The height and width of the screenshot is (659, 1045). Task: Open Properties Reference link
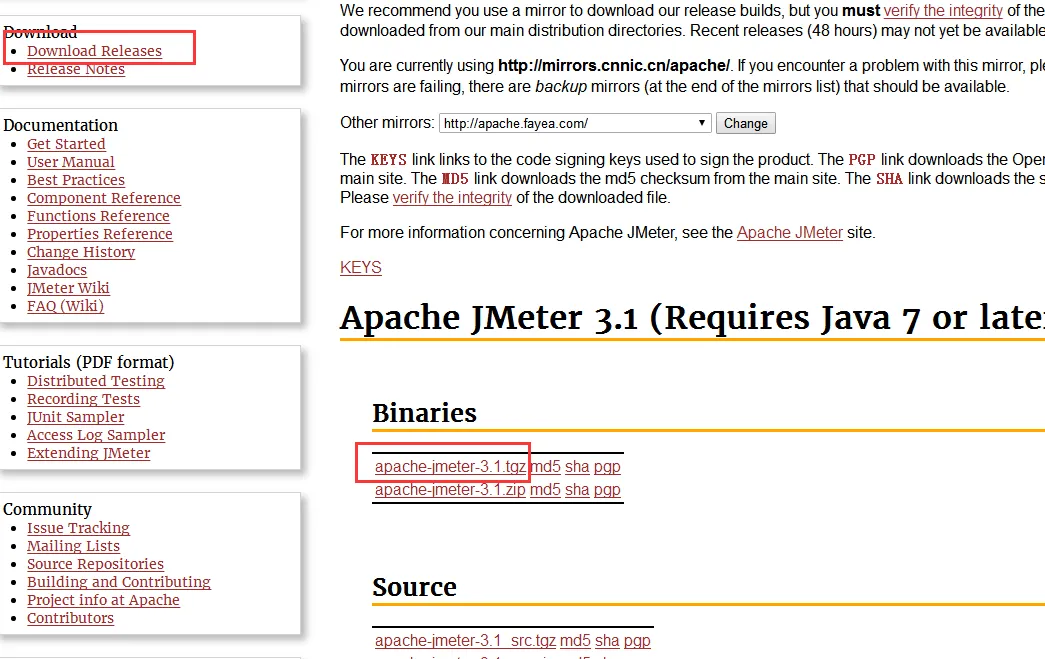pyautogui.click(x=100, y=234)
